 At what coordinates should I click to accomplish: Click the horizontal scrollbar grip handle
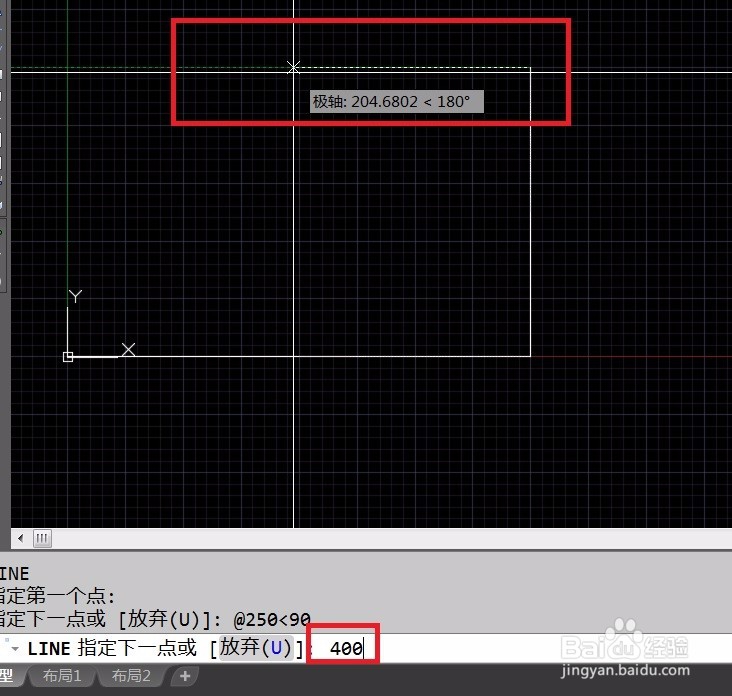[42, 538]
